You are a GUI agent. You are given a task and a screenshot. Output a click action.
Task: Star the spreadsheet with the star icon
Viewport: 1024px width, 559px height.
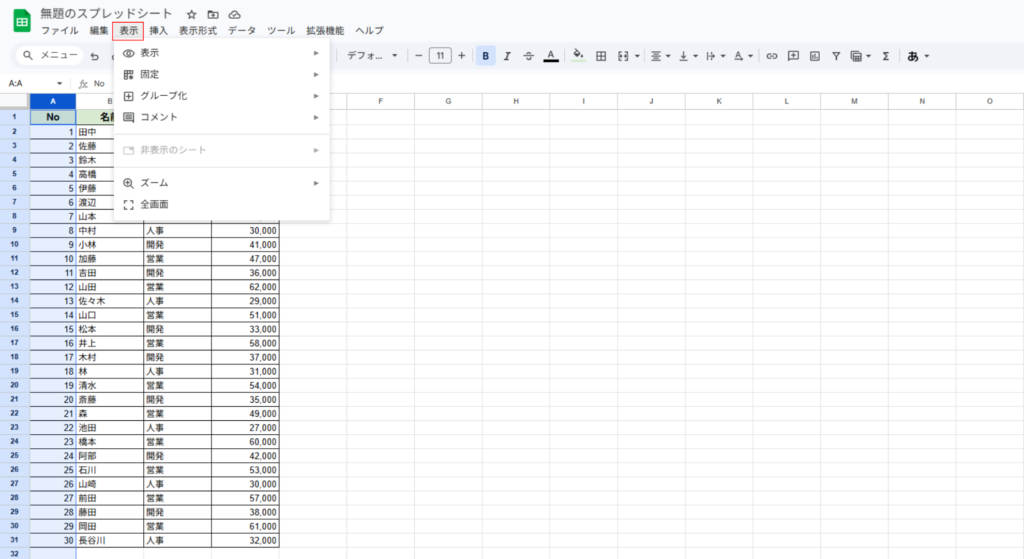coord(192,15)
